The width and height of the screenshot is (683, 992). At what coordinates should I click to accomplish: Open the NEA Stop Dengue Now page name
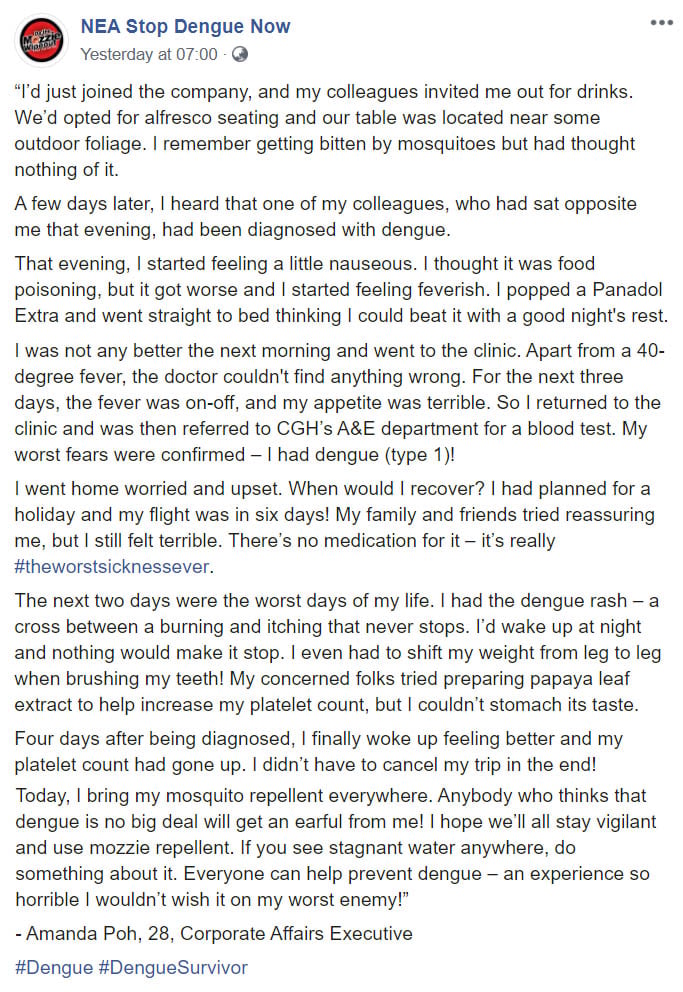click(185, 26)
